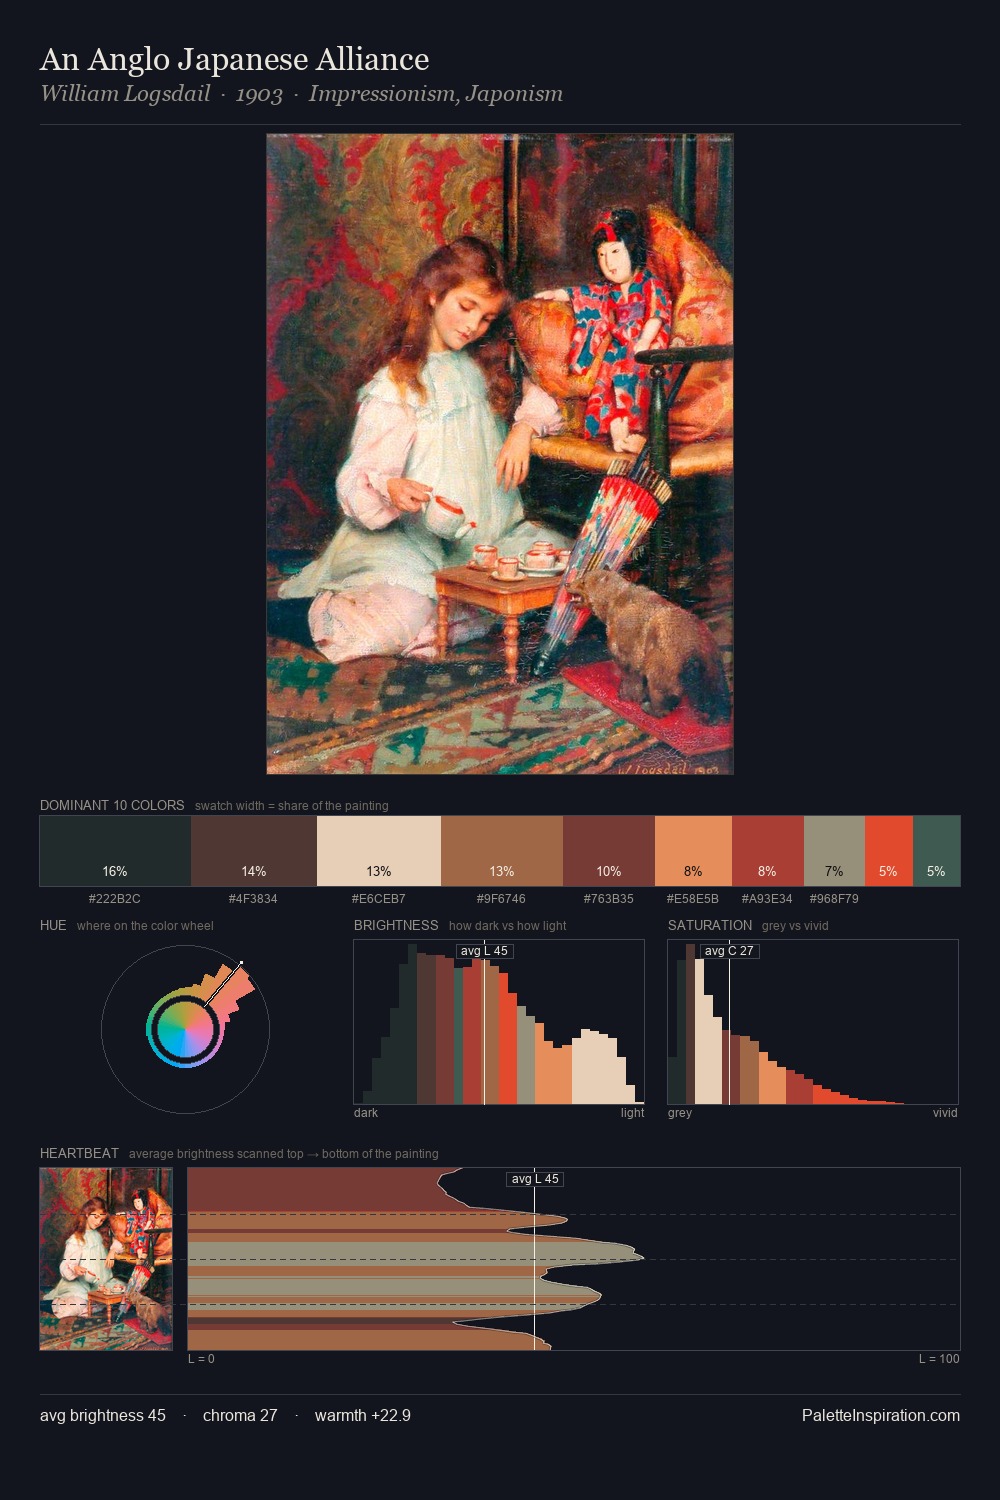This screenshot has width=1000, height=1500.
Task: Click the hex label #9F6746
Action: coord(502,898)
